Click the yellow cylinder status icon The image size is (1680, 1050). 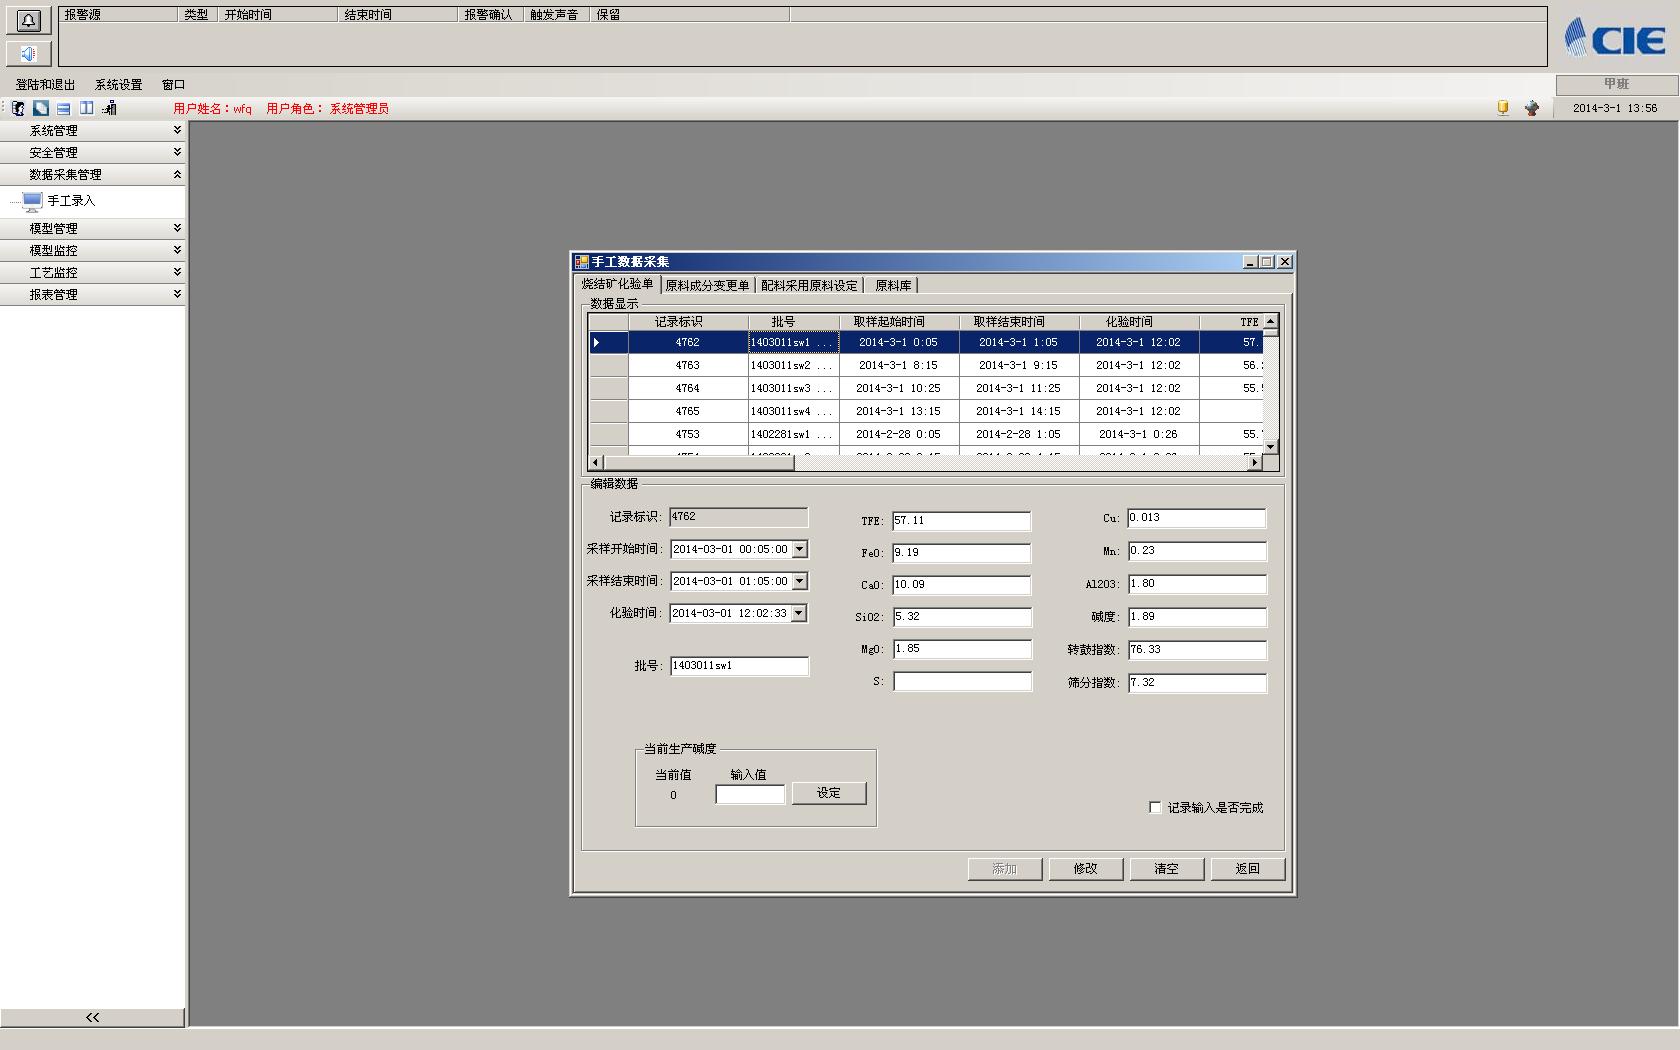click(1502, 108)
